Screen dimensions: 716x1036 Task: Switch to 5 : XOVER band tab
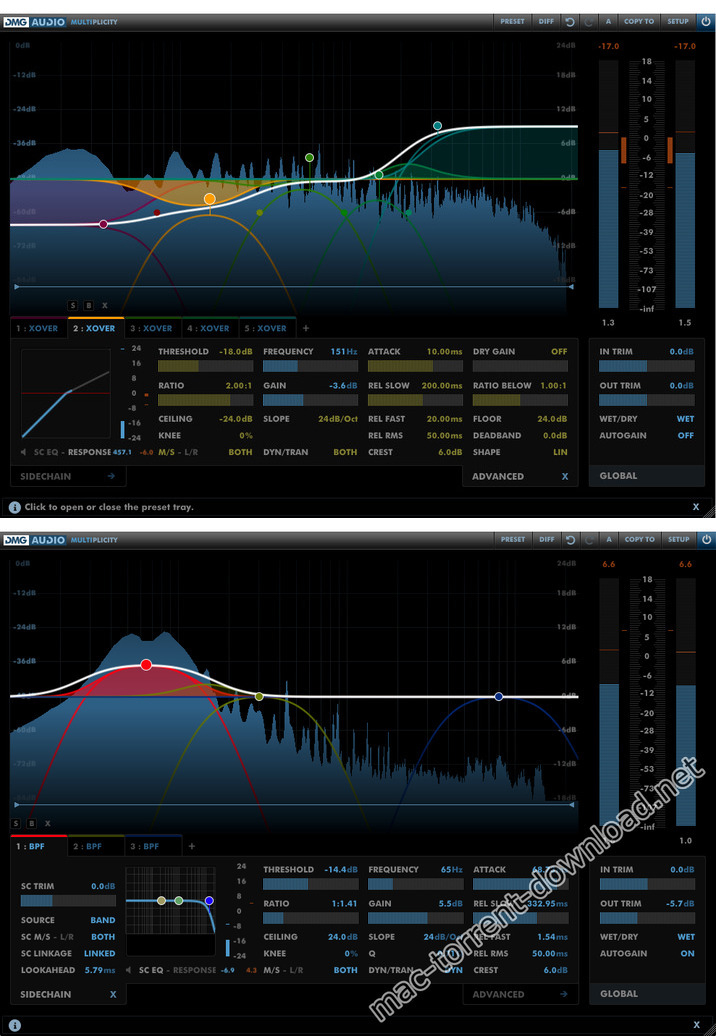267,328
